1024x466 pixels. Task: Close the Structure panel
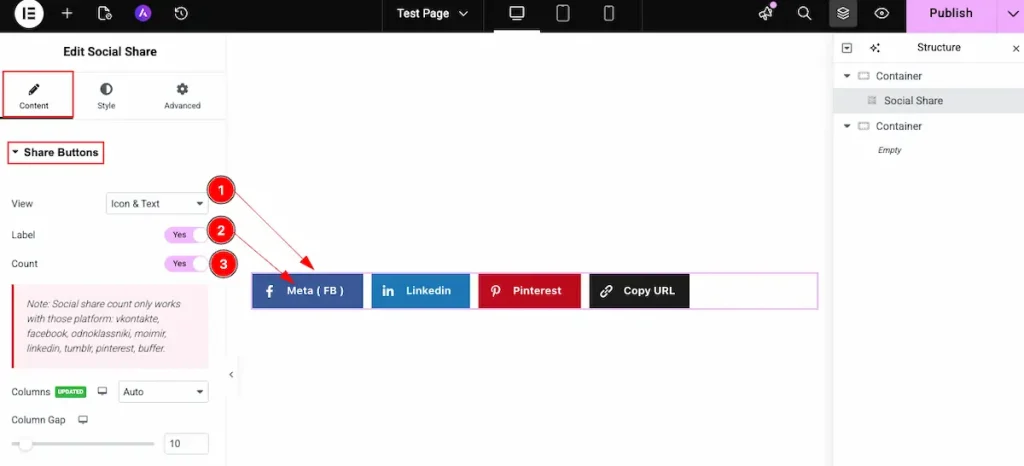(x=1016, y=48)
